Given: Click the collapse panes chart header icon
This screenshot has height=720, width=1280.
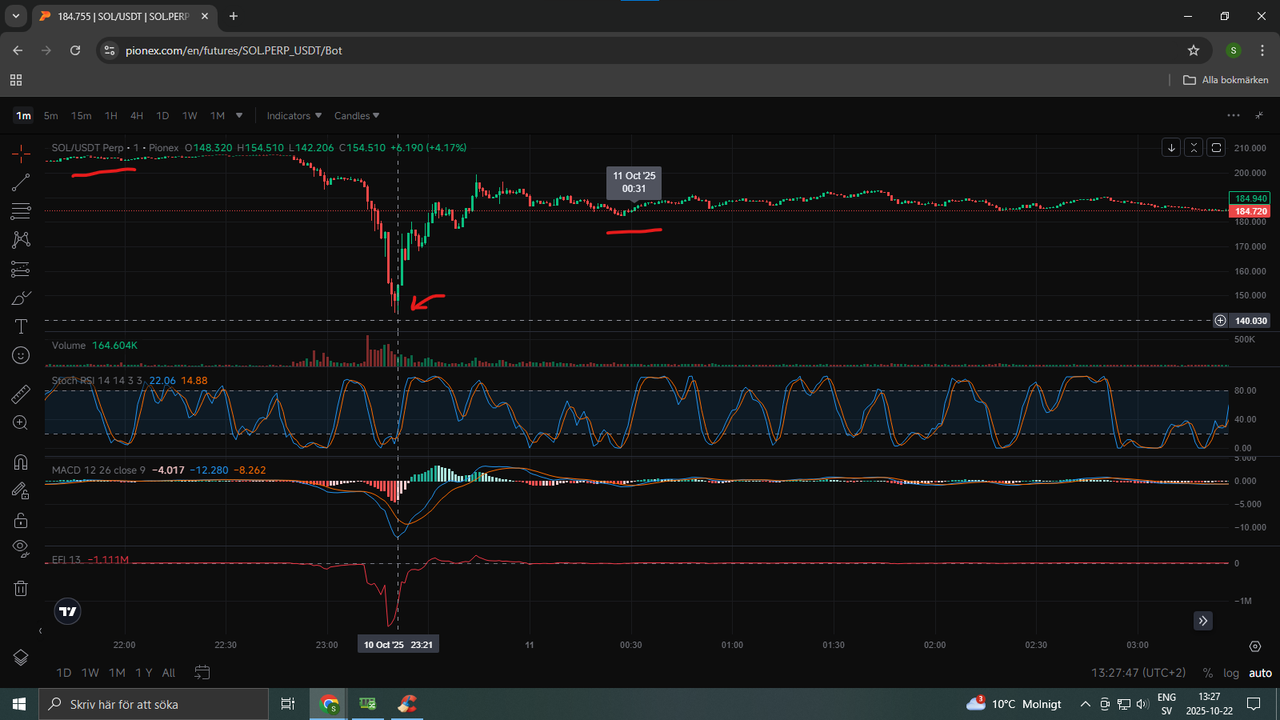Looking at the screenshot, I should [1194, 147].
